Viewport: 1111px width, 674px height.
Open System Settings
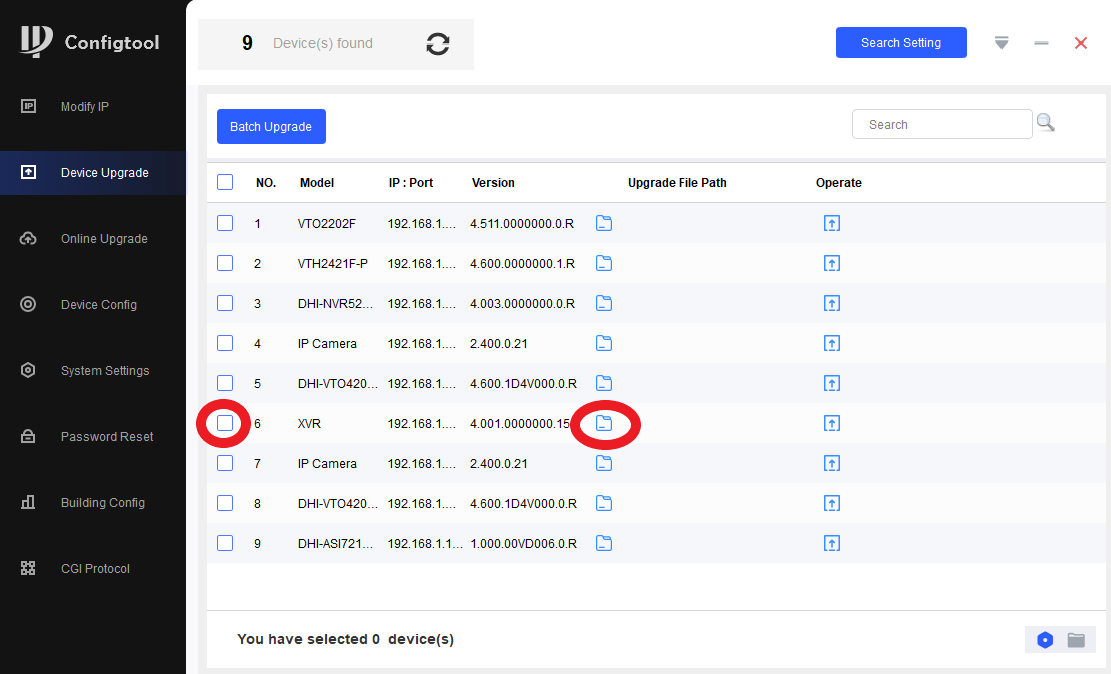93,370
